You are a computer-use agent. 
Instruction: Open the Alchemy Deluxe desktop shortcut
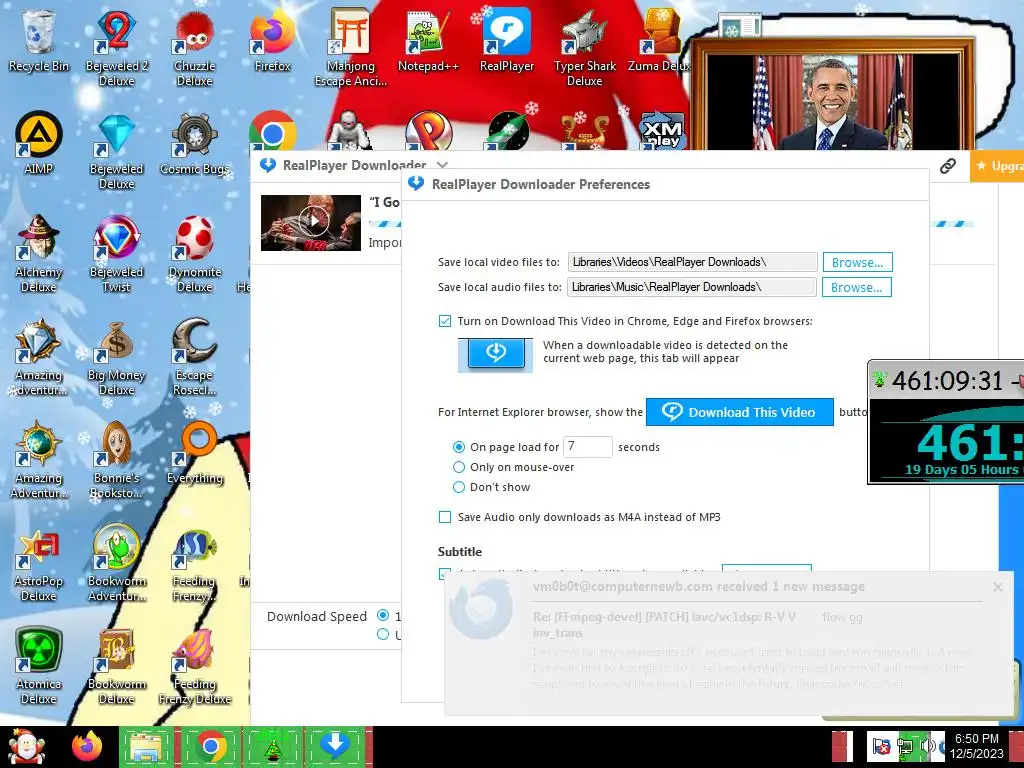coord(38,253)
